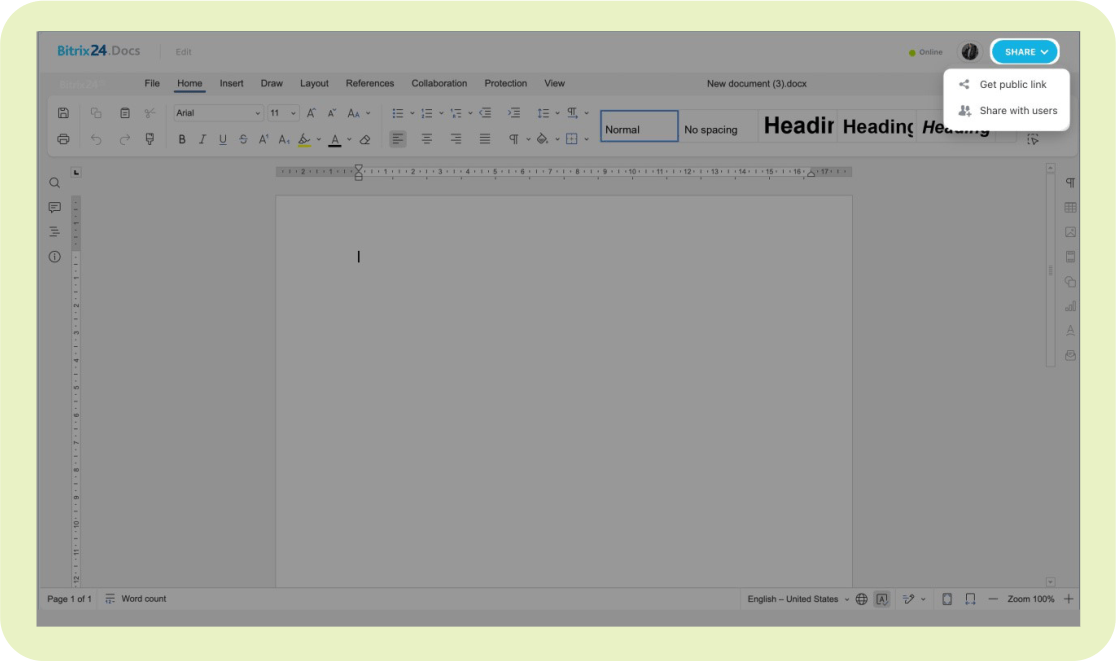Open the References tab
Viewport: 1116px width, 662px height.
click(x=370, y=83)
